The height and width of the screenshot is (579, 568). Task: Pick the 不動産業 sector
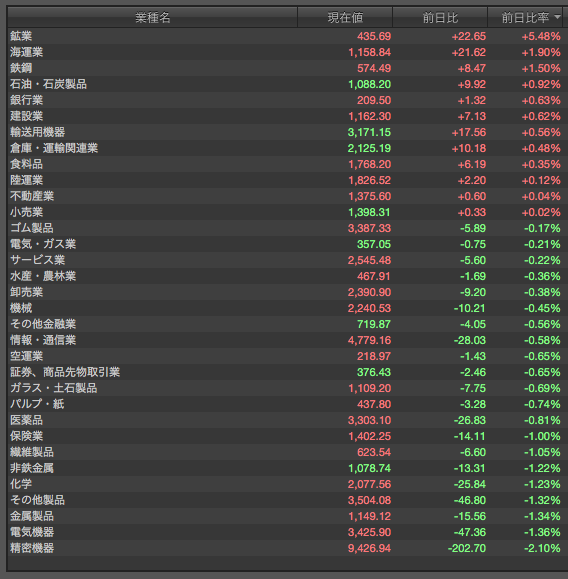pyautogui.click(x=32, y=196)
